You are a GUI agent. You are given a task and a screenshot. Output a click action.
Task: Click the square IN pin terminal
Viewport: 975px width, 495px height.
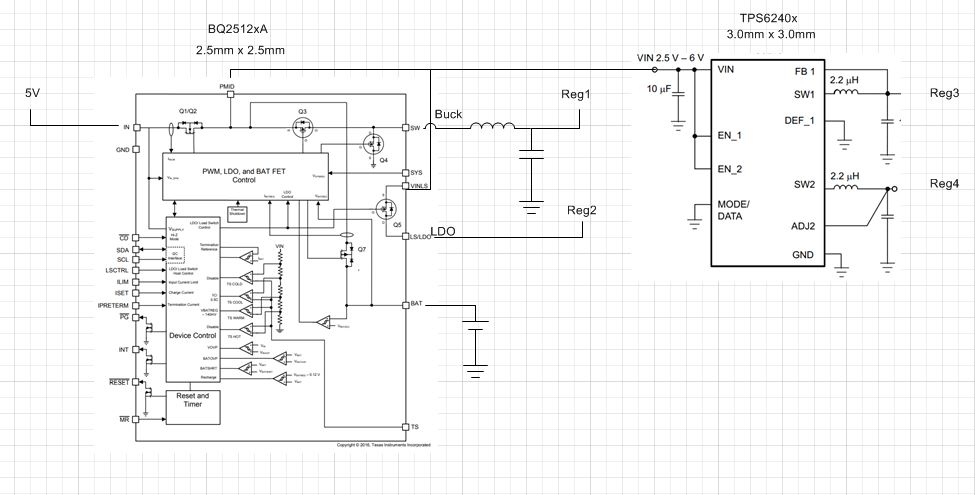[137, 127]
